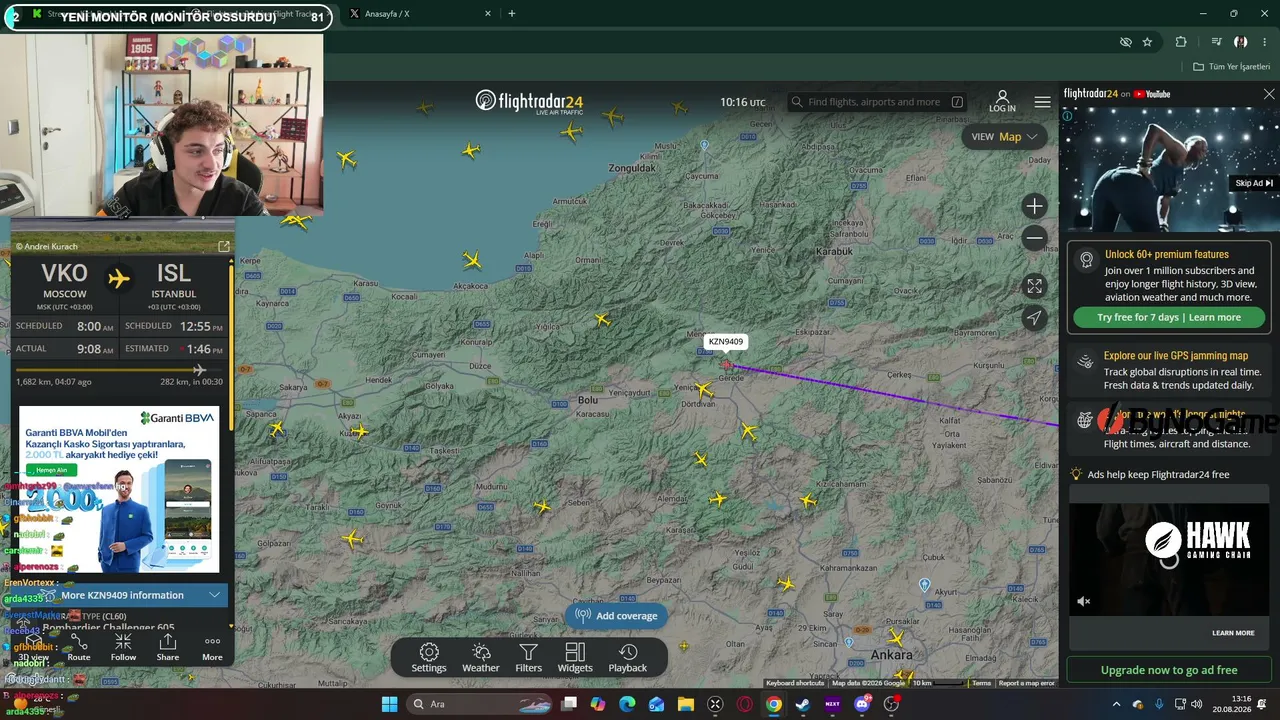Click the Terms link on the map

click(981, 683)
